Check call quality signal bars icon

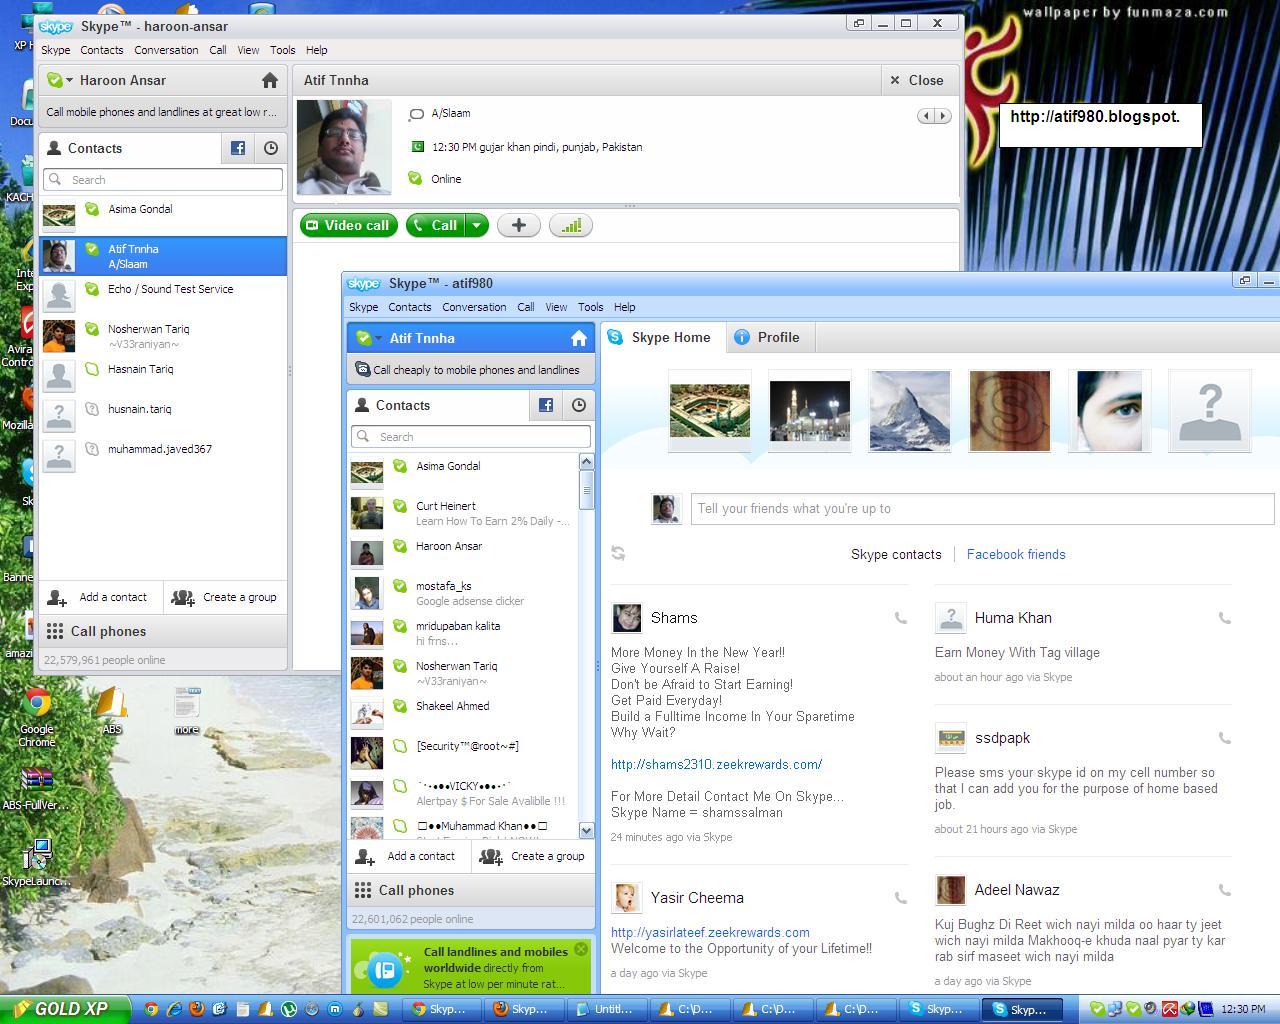tap(571, 225)
